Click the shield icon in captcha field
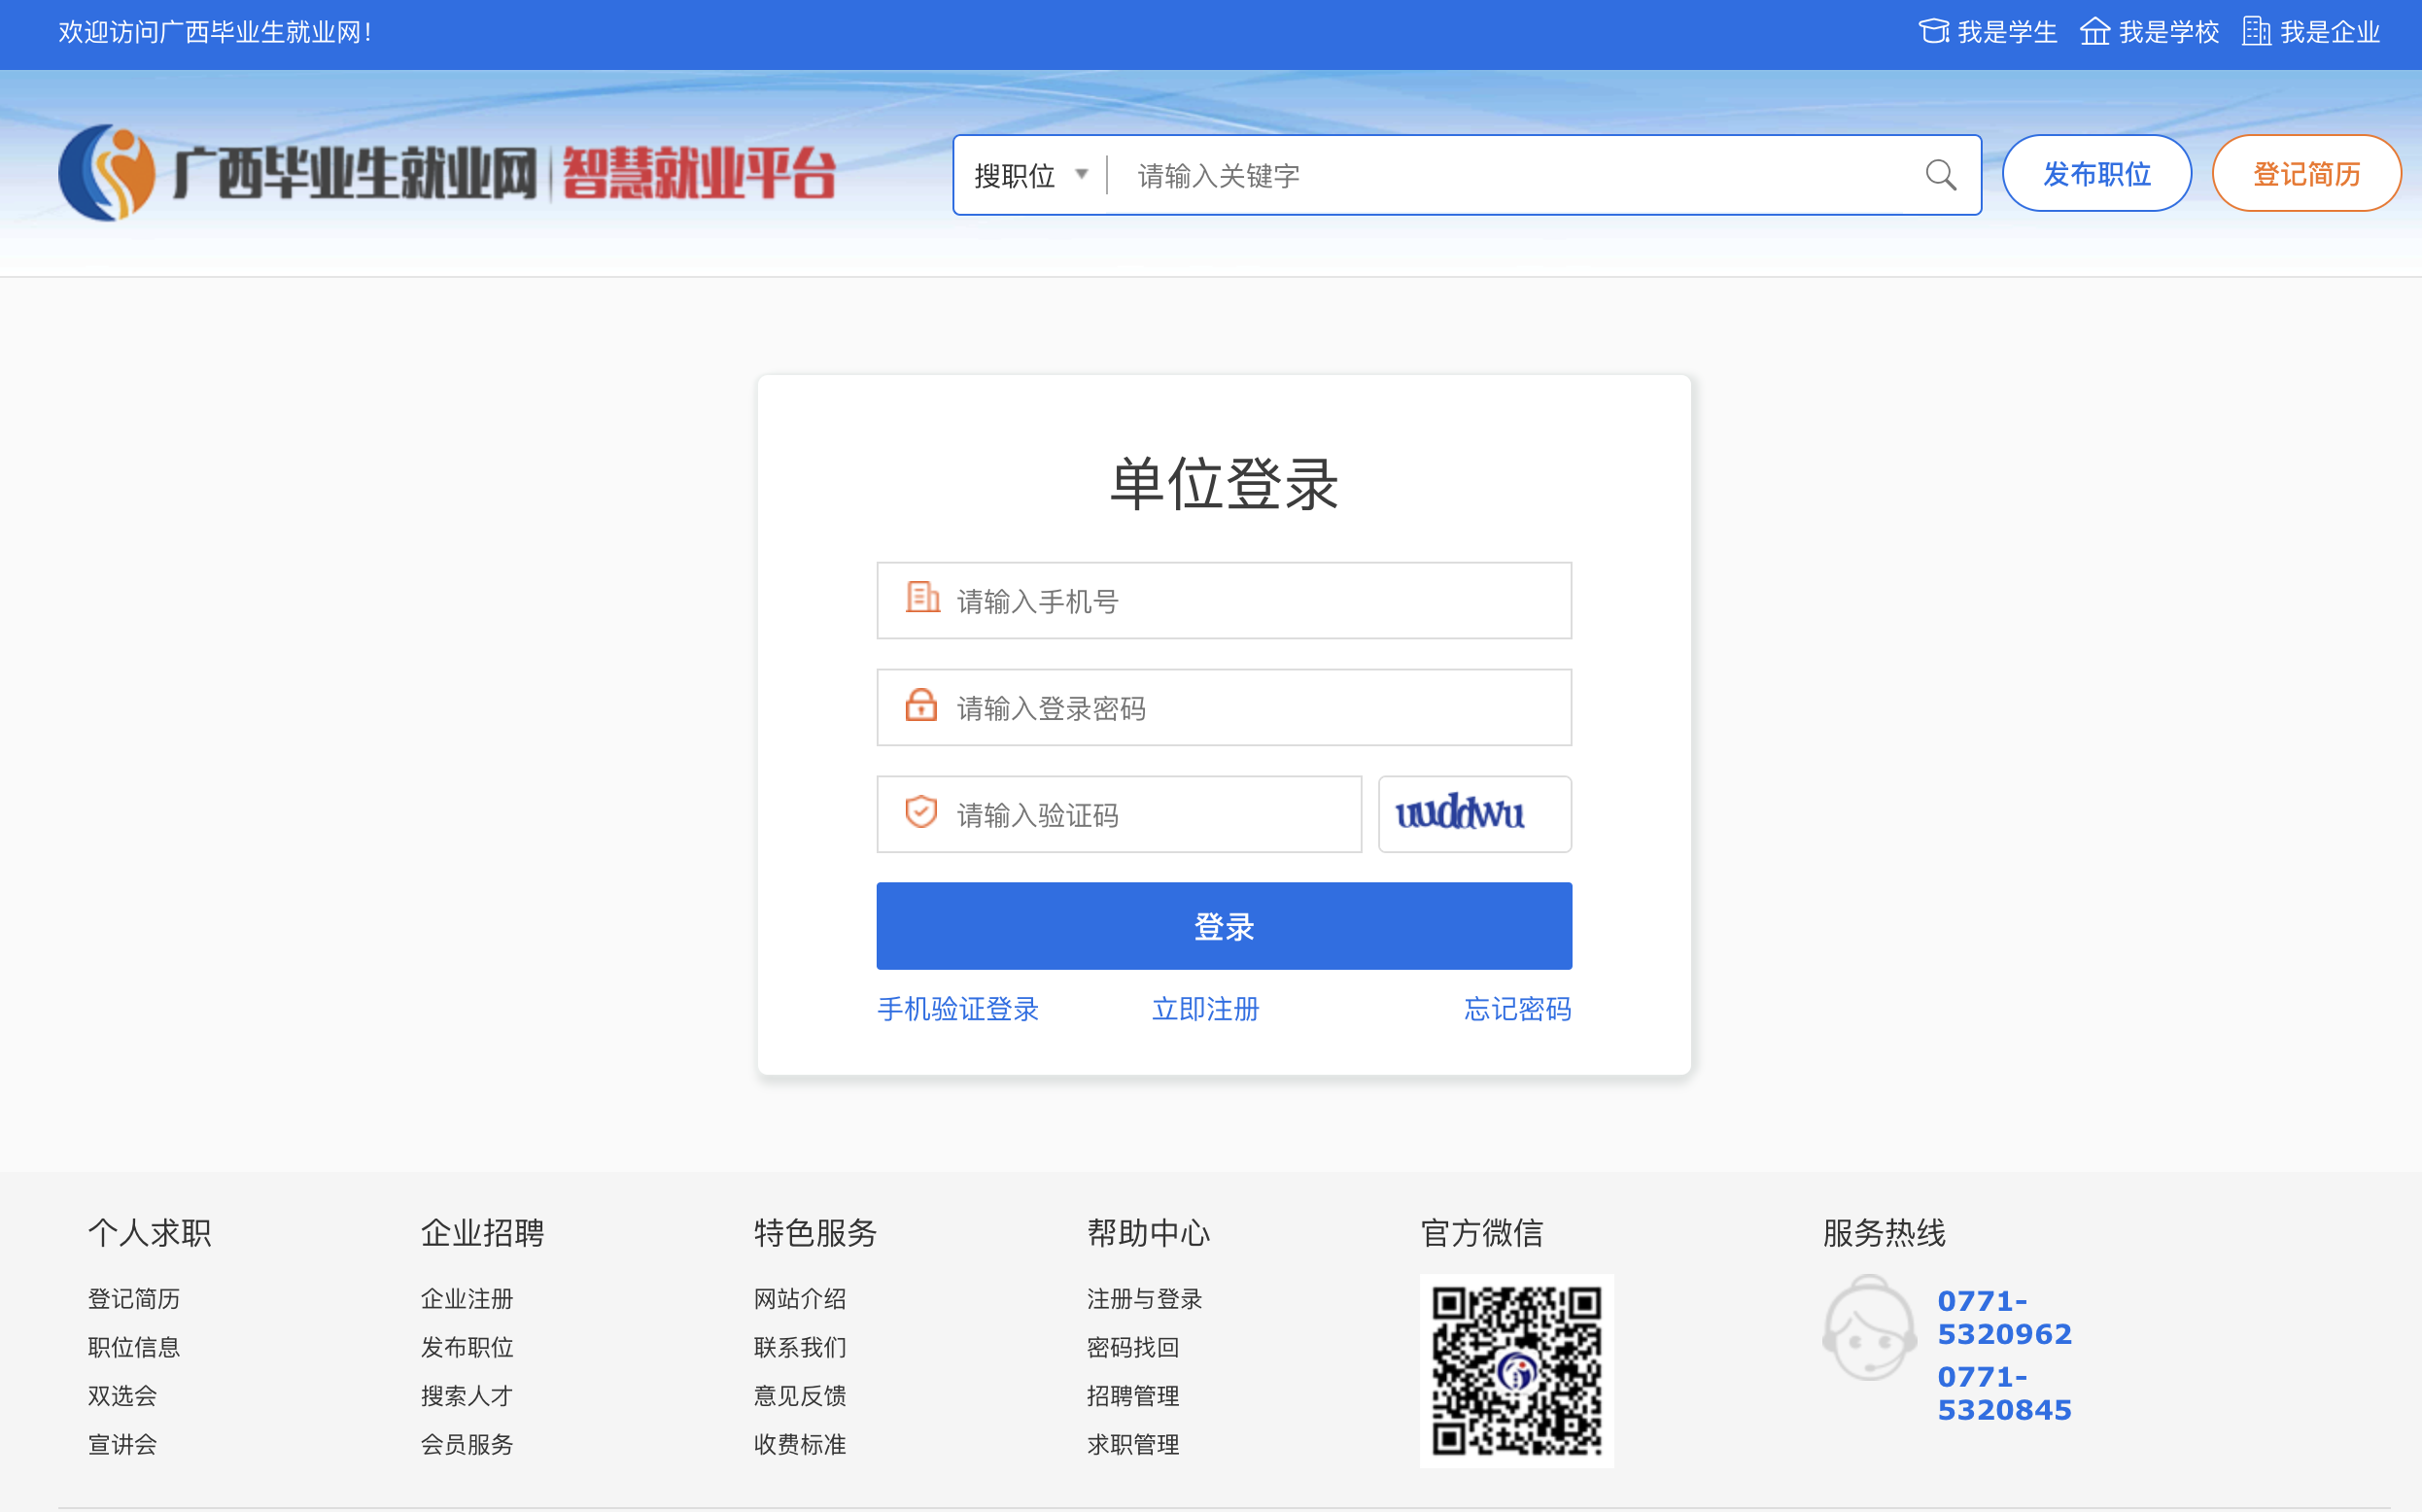The width and height of the screenshot is (2422, 1512). [920, 812]
